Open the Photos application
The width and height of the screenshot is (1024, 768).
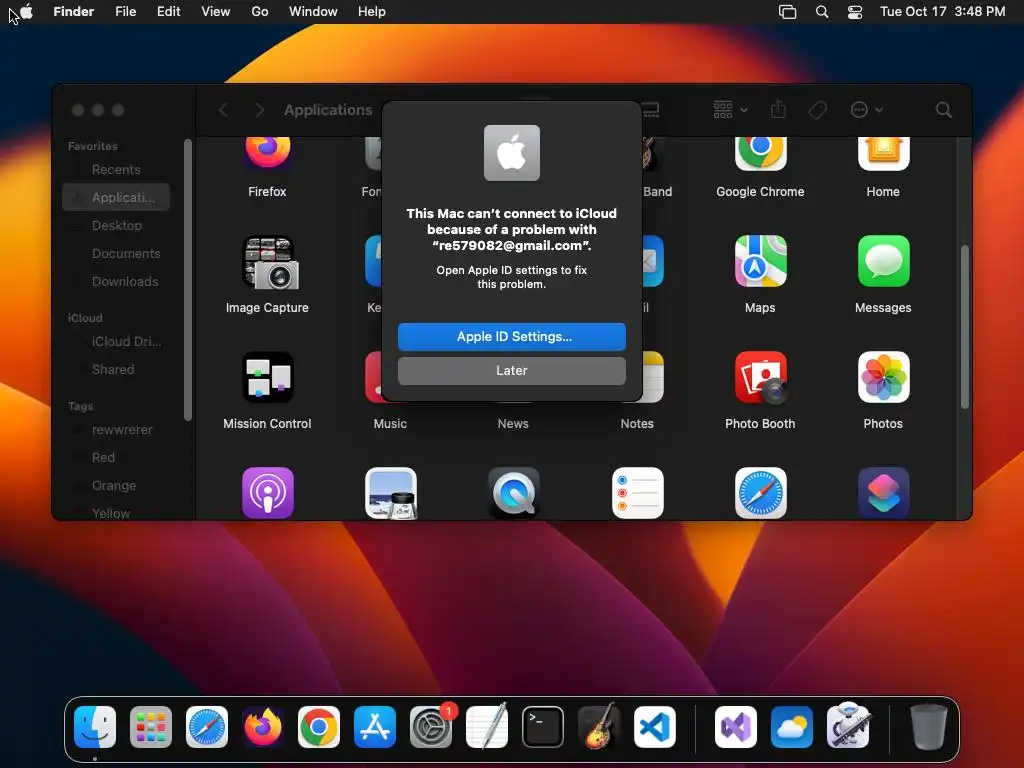[883, 377]
